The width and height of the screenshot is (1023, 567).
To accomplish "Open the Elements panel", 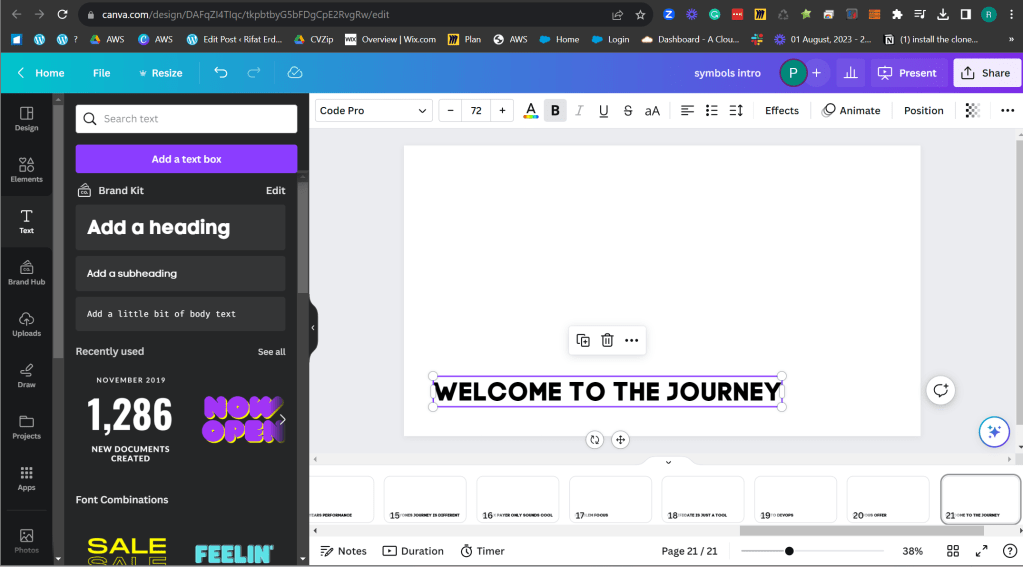I will pos(26,170).
